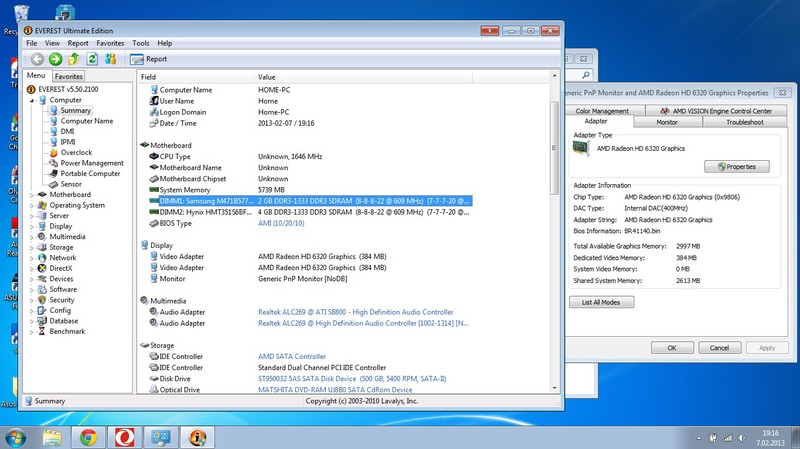
Task: Expand the Network tree node
Action: tap(32, 258)
